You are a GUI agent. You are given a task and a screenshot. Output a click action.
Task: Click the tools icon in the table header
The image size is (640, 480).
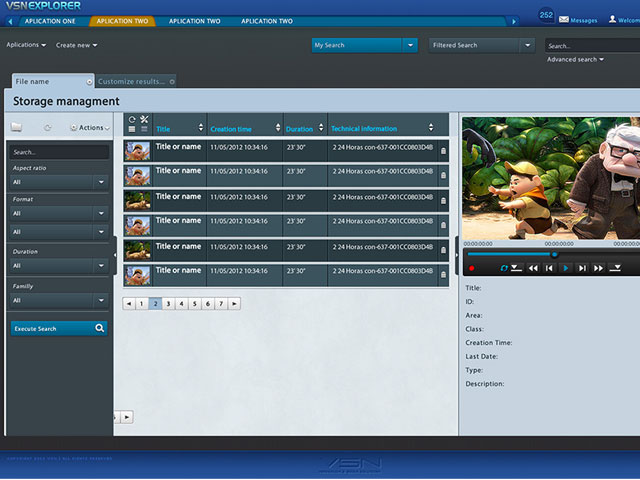click(x=144, y=119)
